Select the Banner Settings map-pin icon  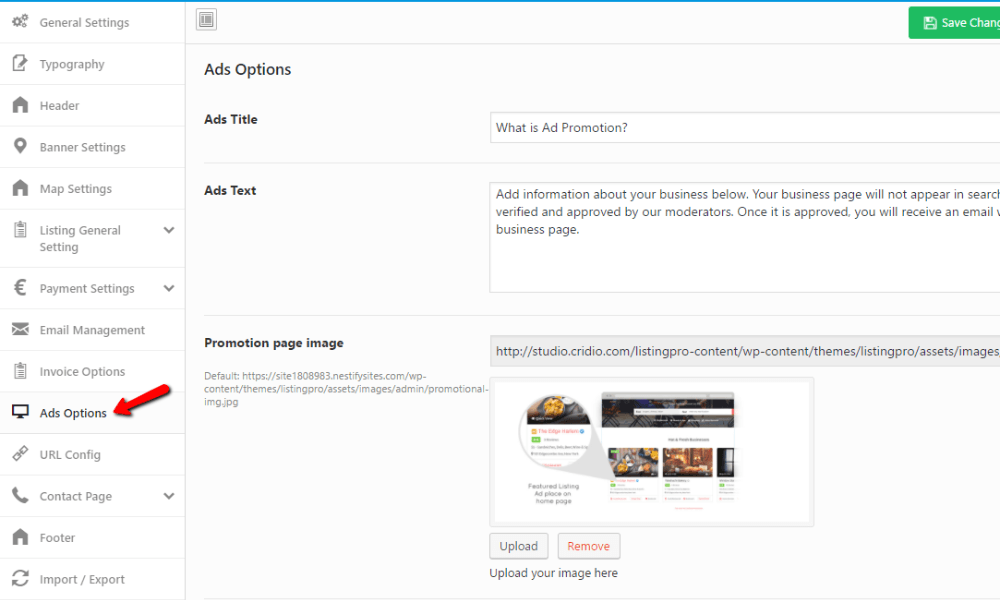20,147
